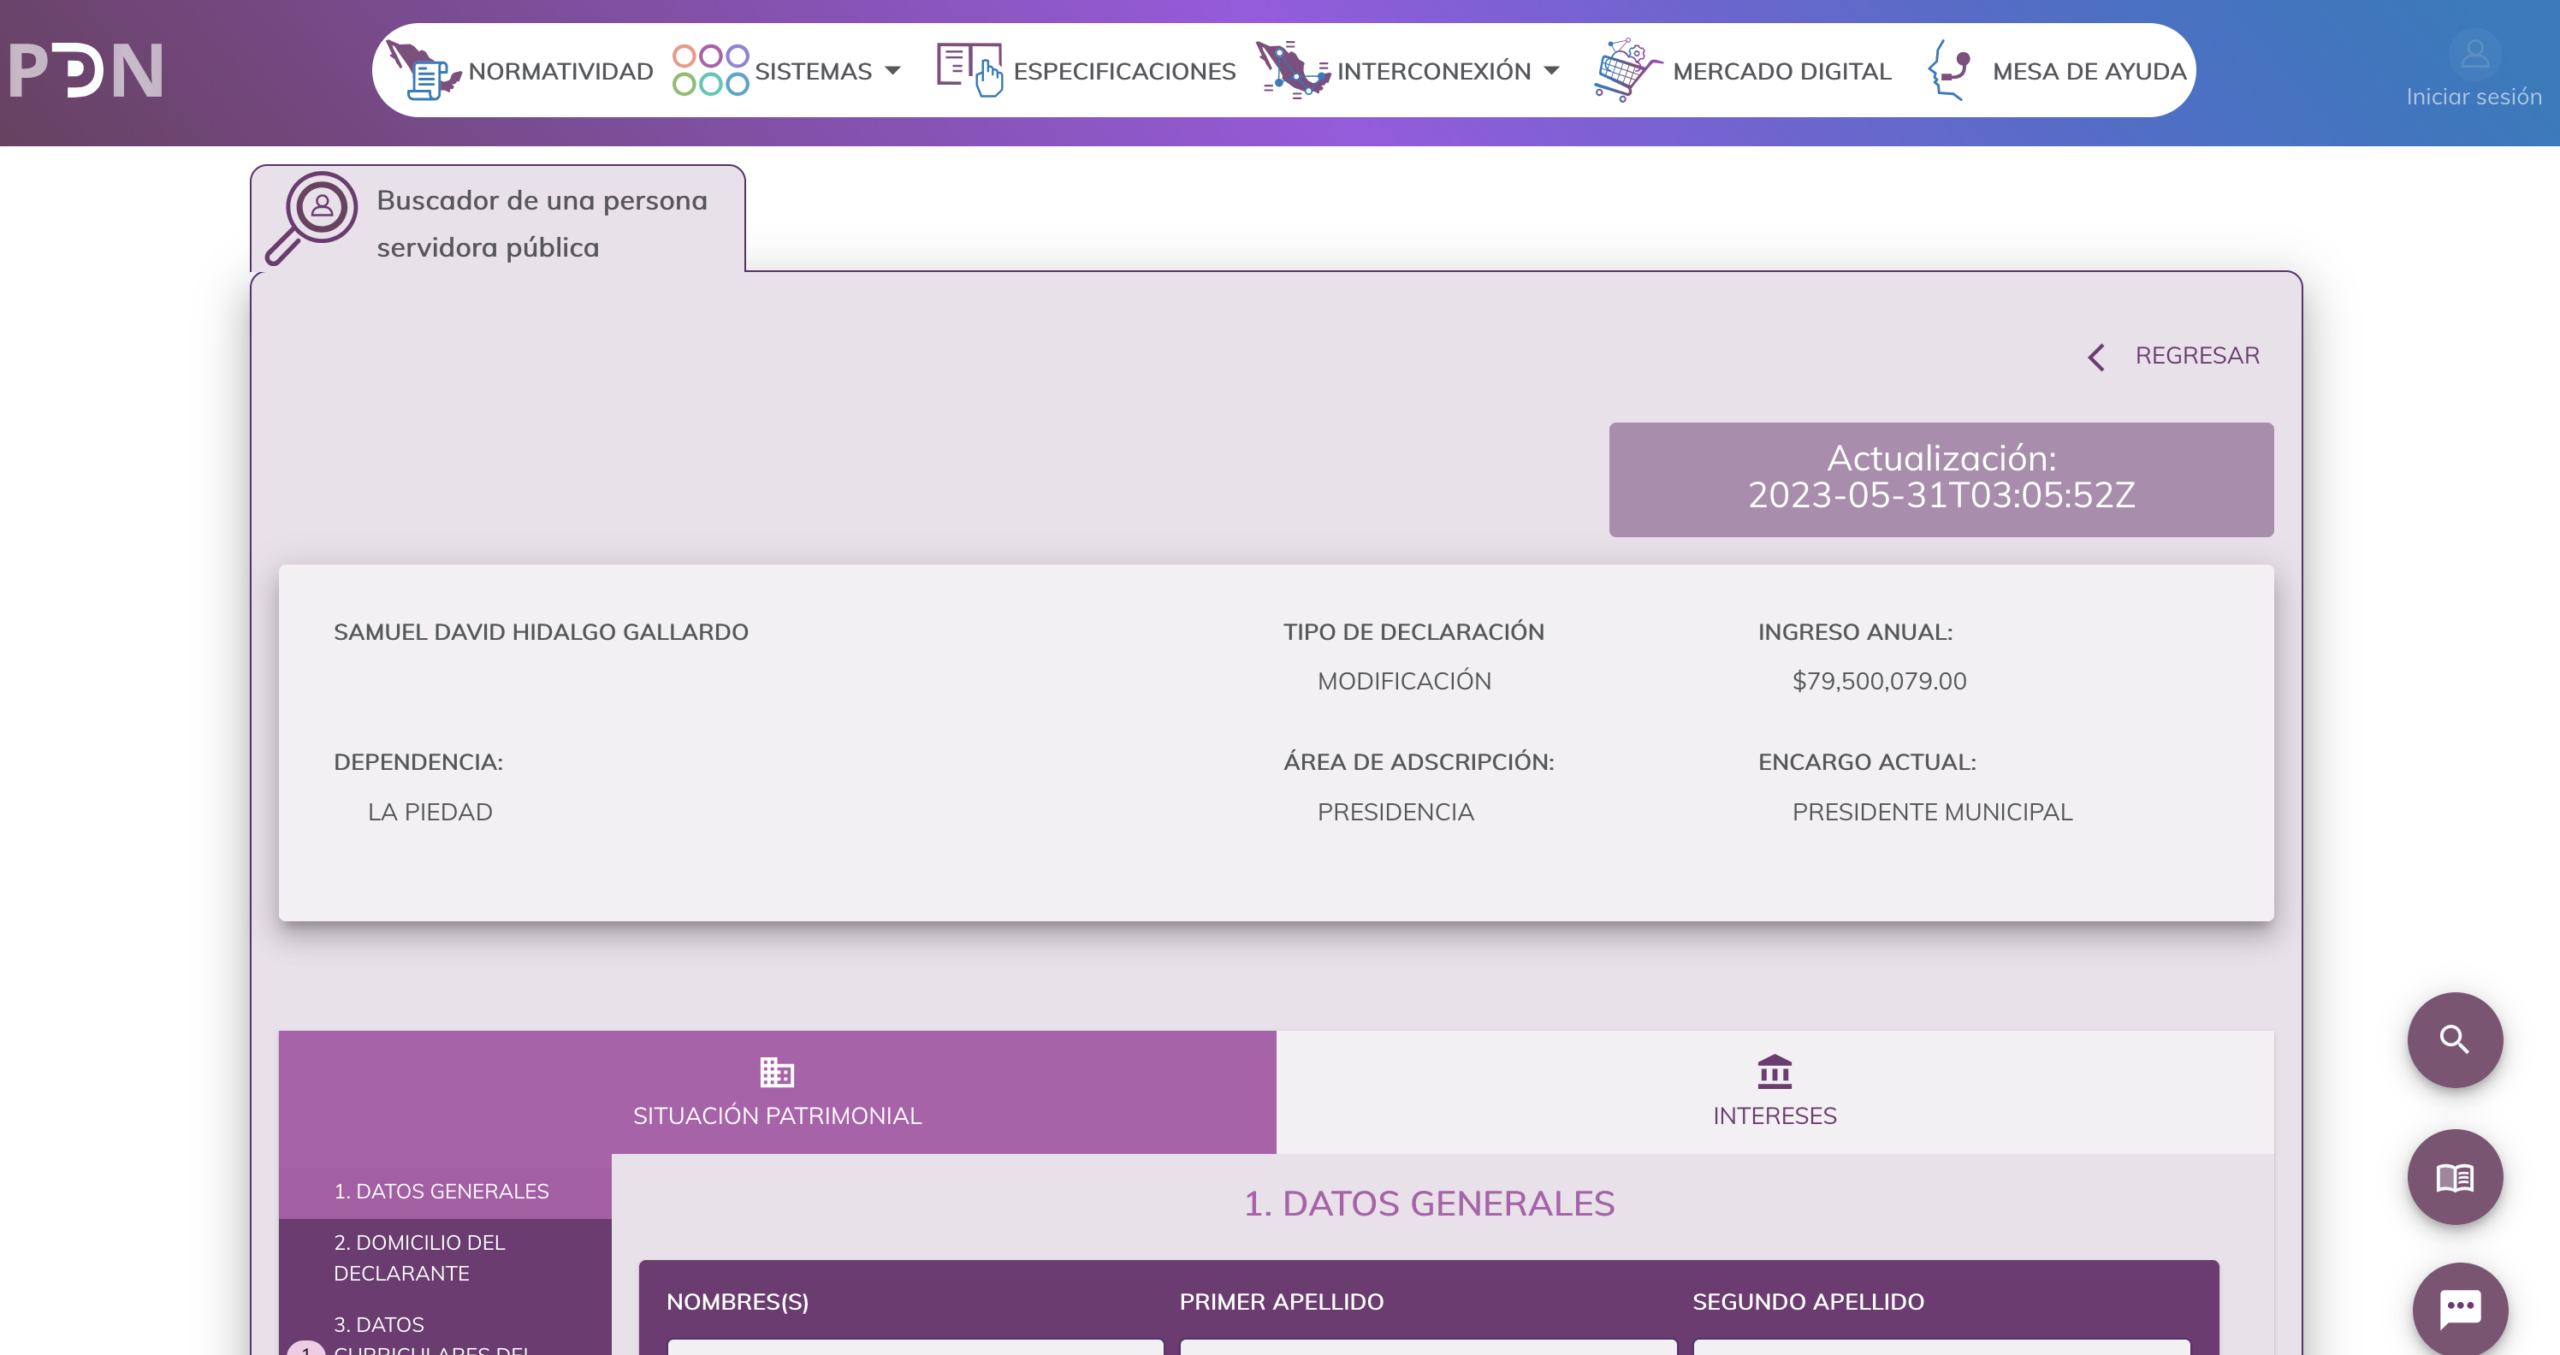Viewport: 2560px width, 1355px height.
Task: Click the Intereses bank icon
Action: pyautogui.click(x=1775, y=1071)
